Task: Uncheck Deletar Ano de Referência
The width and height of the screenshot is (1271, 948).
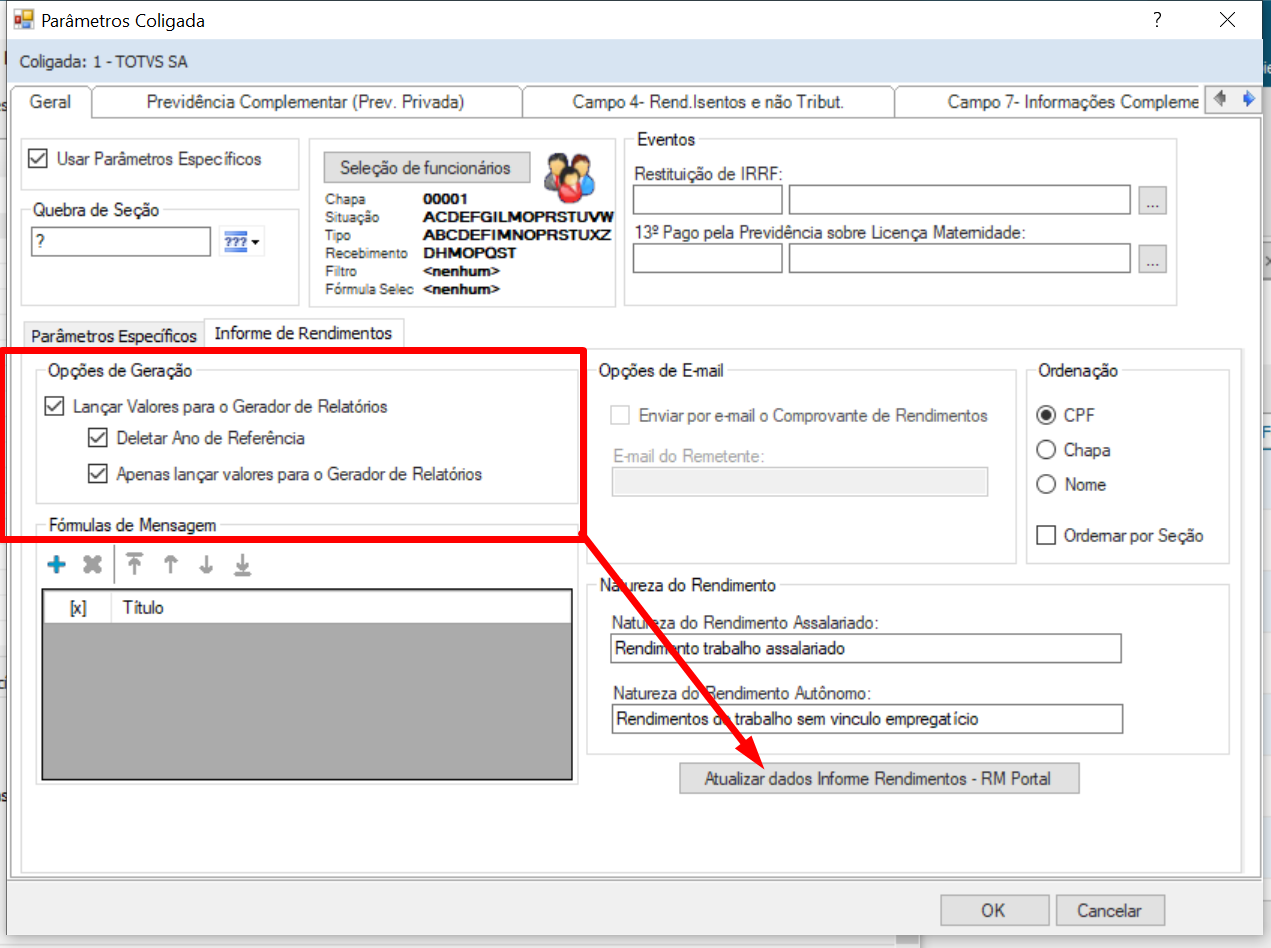Action: point(98,437)
